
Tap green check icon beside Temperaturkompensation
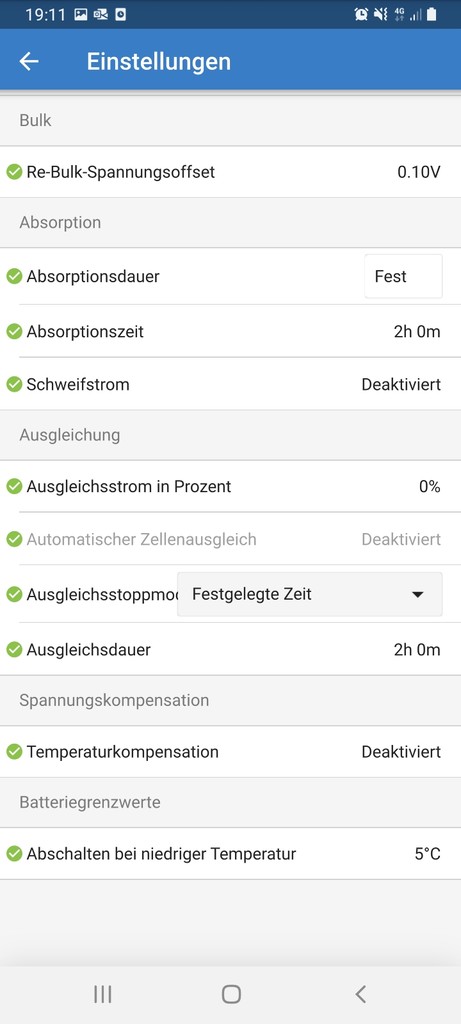point(14,752)
